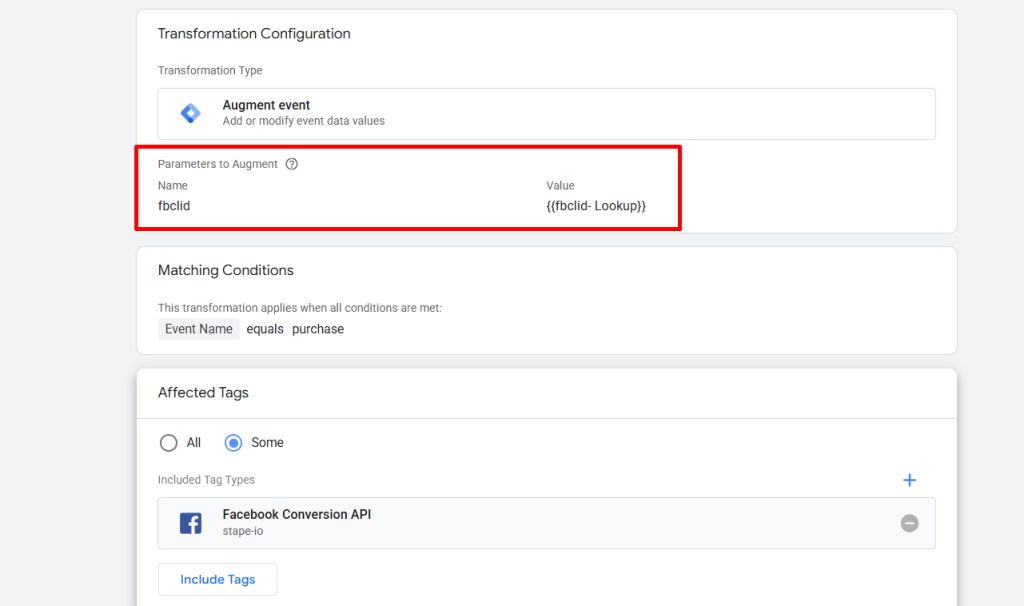Viewport: 1024px width, 606px height.
Task: Click the stape-io gallery label
Action: (x=245, y=531)
